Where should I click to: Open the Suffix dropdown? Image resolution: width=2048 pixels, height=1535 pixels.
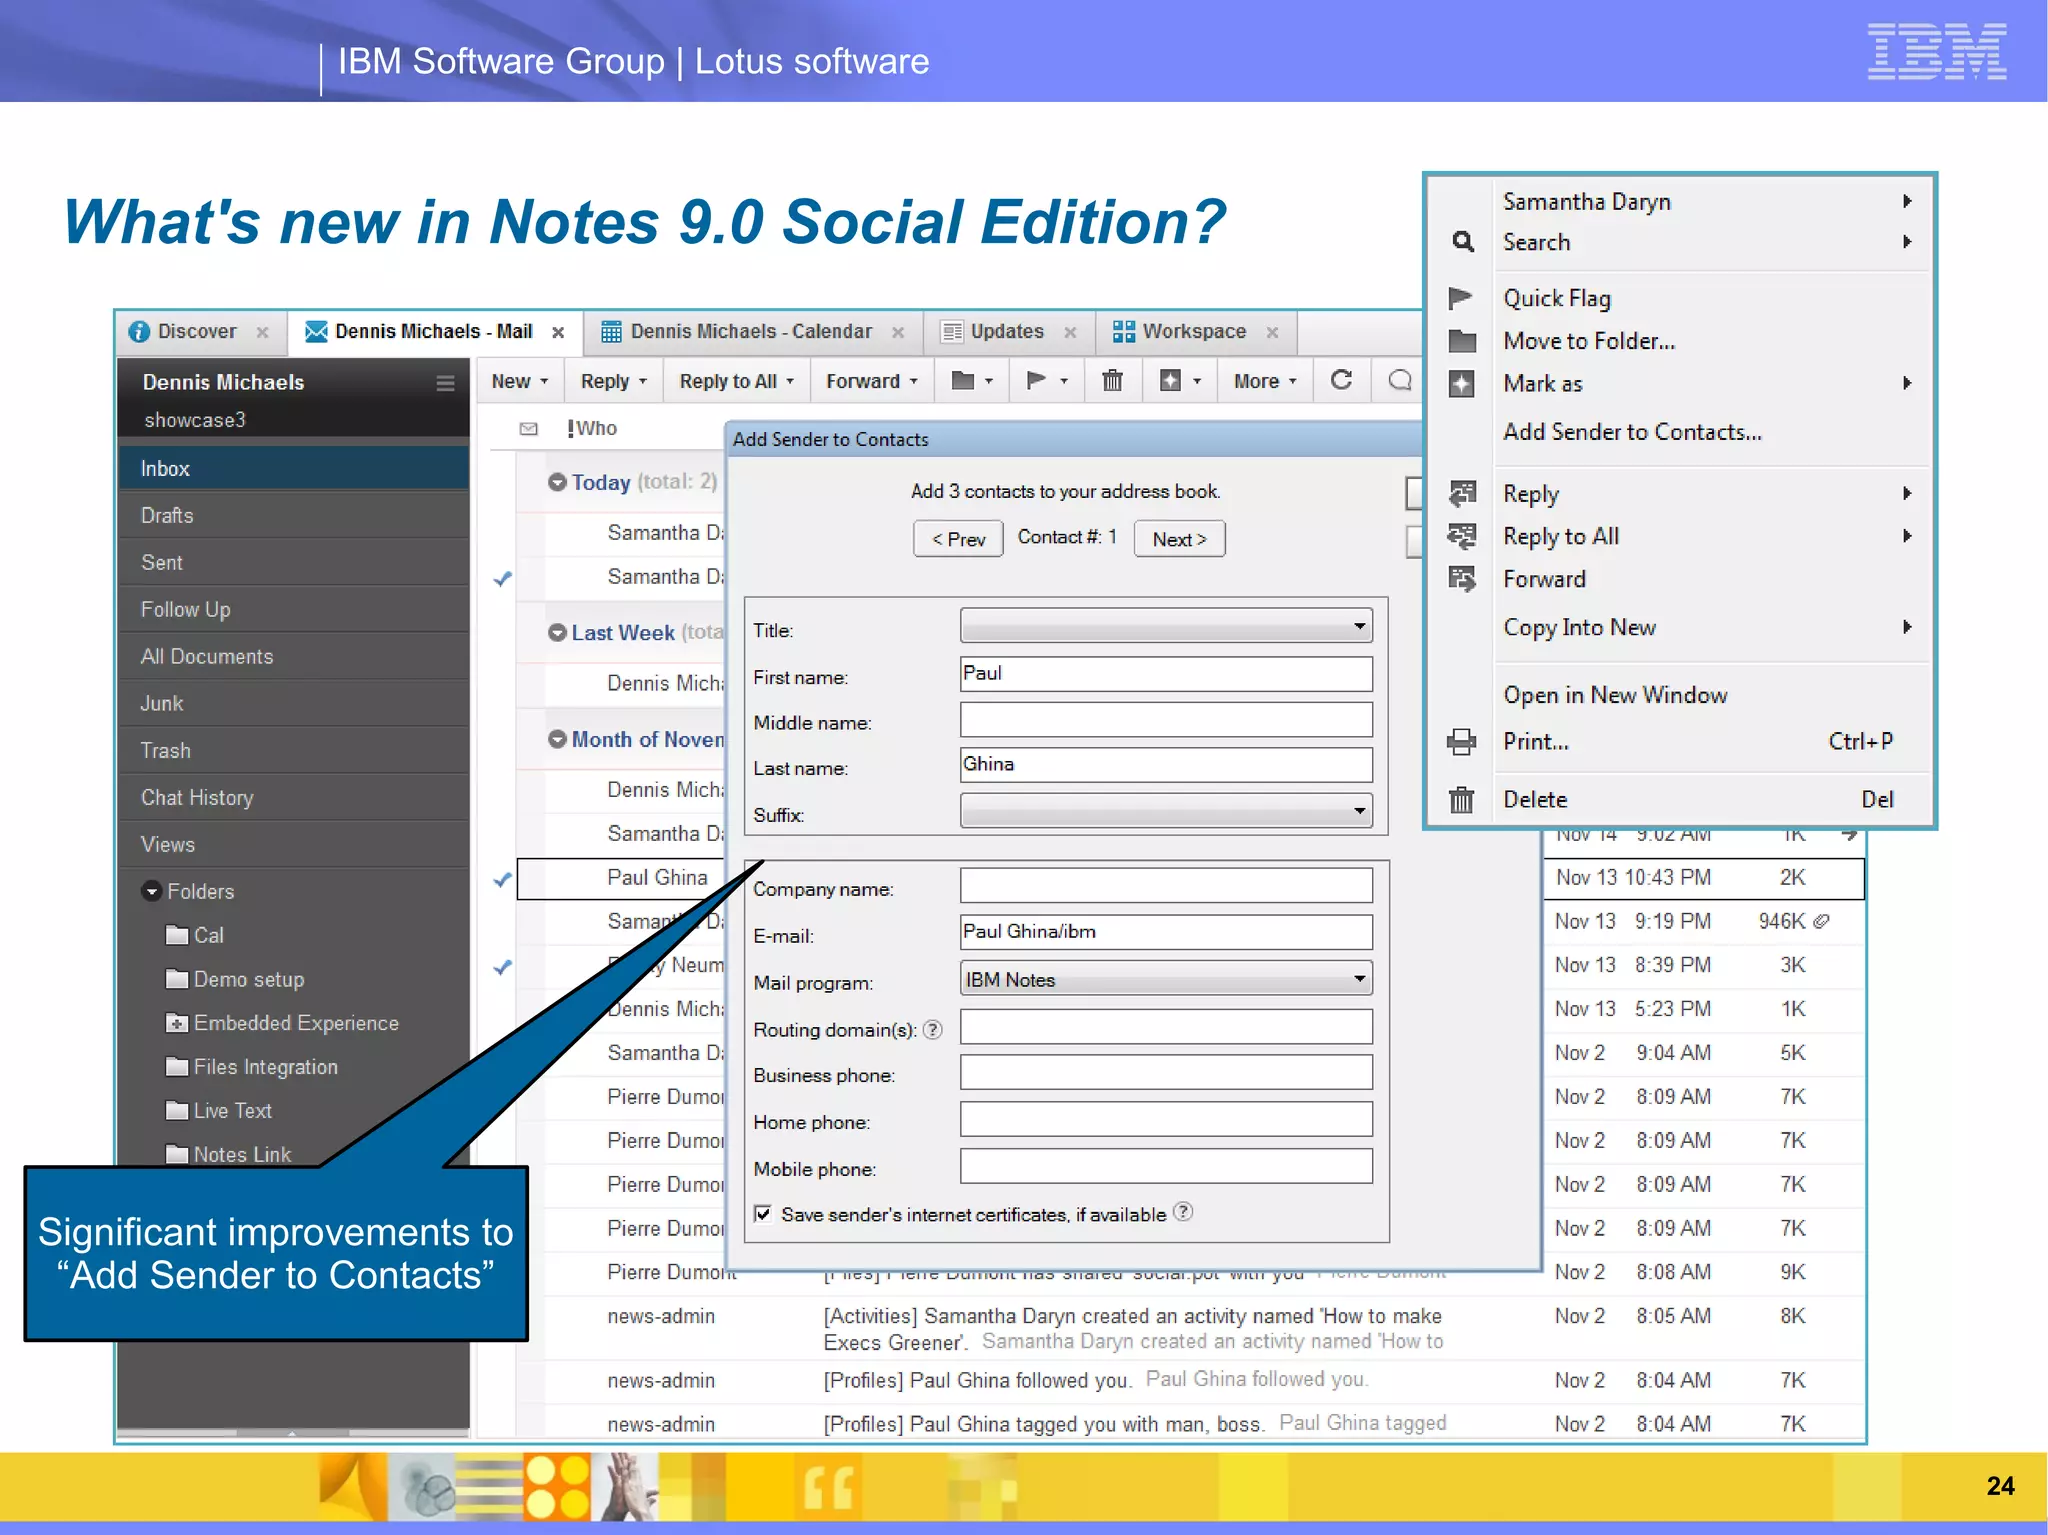point(1166,810)
